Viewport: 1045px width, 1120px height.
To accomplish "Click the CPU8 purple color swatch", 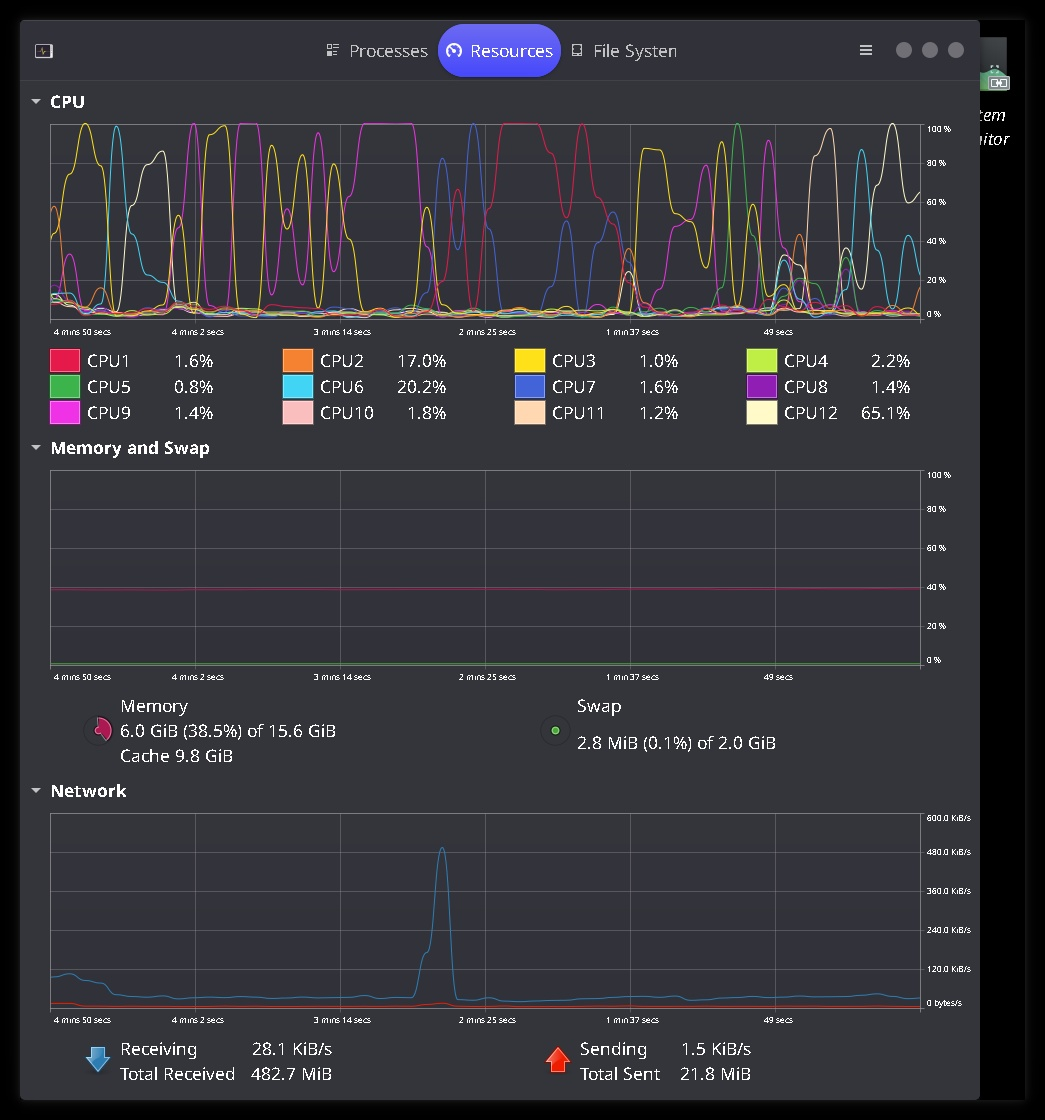I will [x=761, y=387].
